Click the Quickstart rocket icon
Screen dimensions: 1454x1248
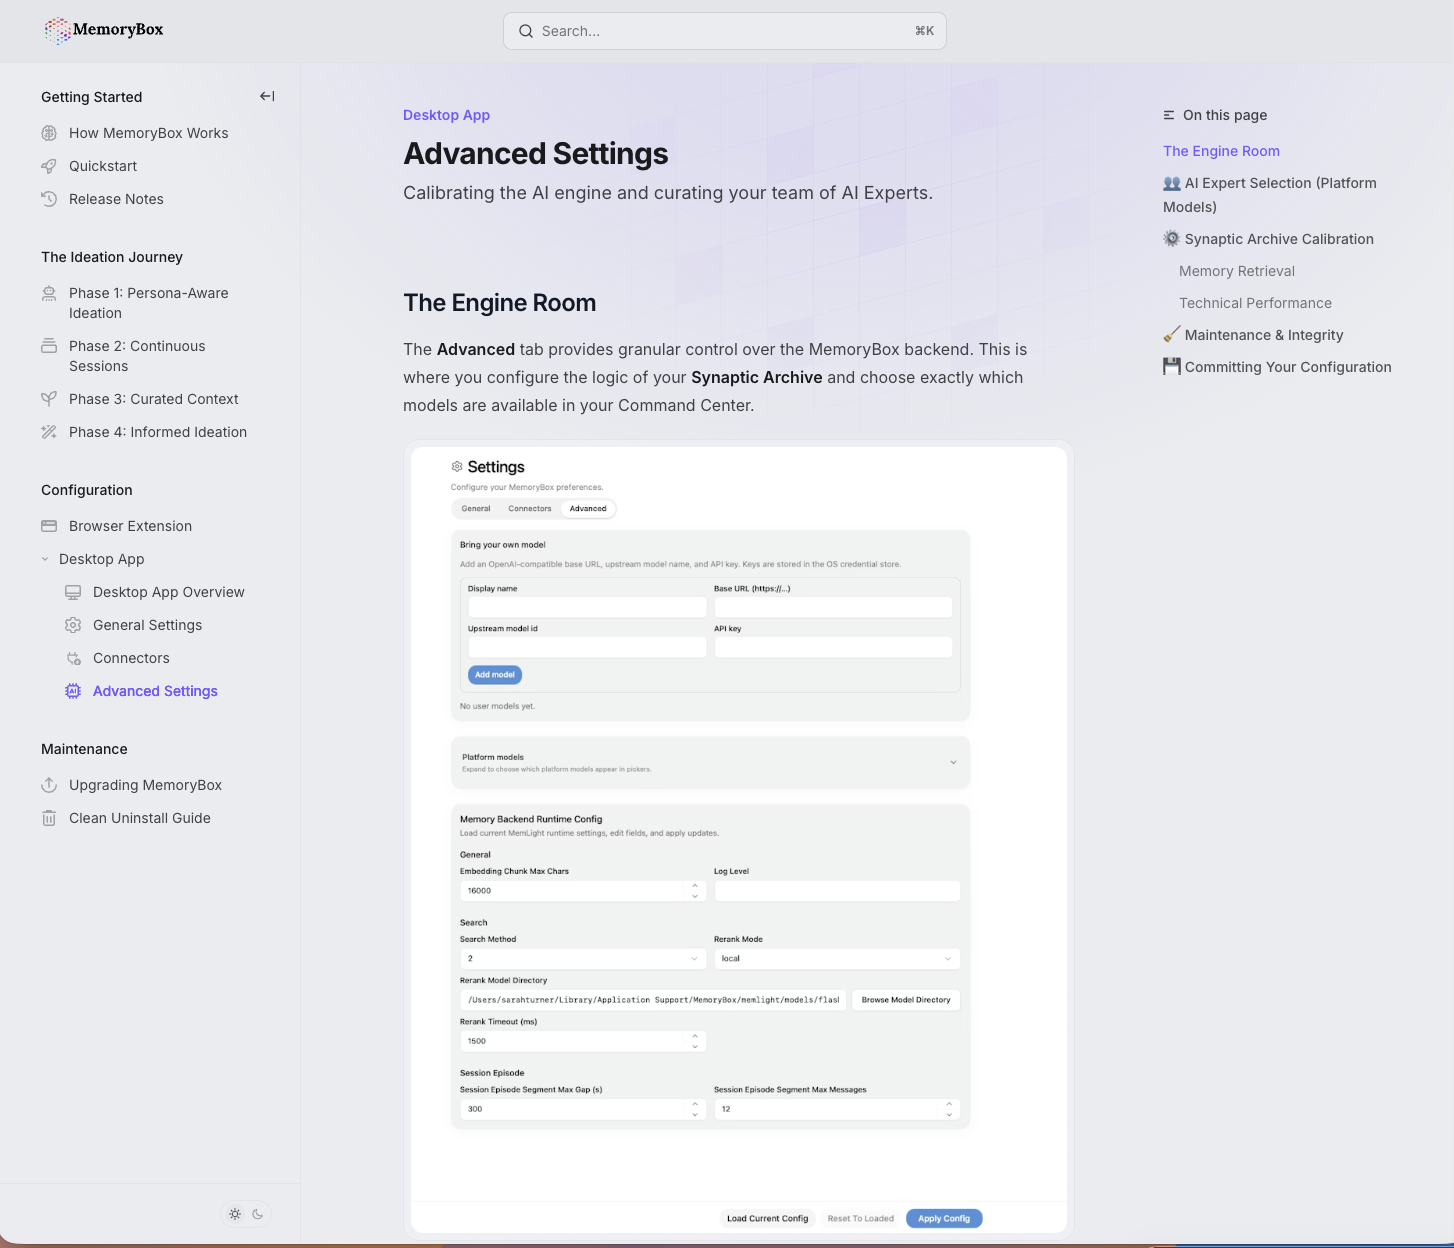pyautogui.click(x=49, y=166)
